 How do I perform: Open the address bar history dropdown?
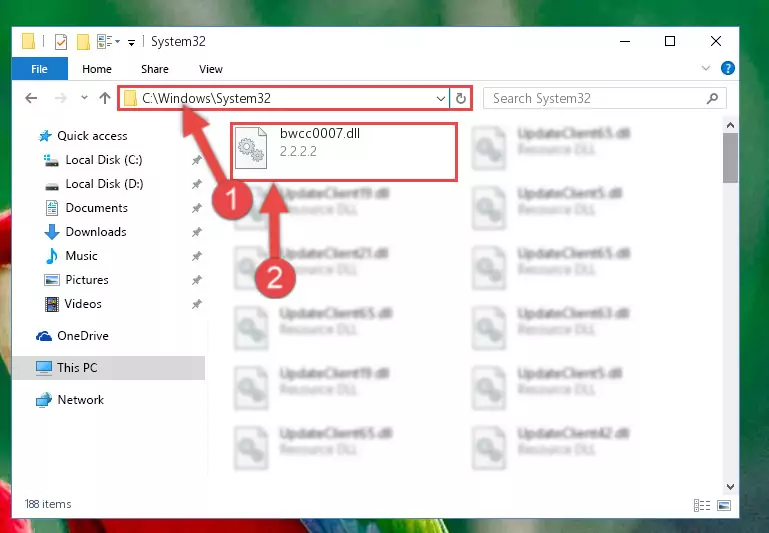(x=440, y=99)
